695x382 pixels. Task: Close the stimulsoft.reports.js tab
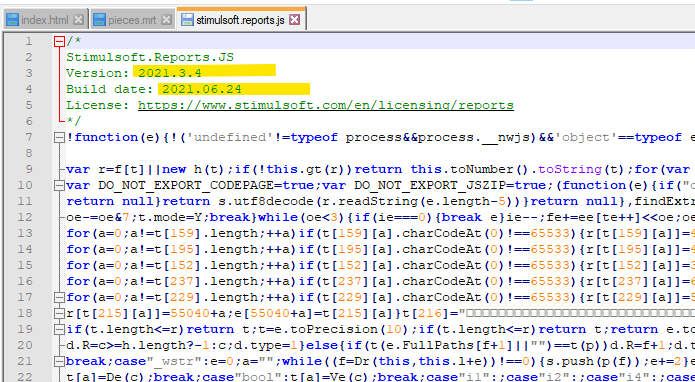click(x=294, y=20)
